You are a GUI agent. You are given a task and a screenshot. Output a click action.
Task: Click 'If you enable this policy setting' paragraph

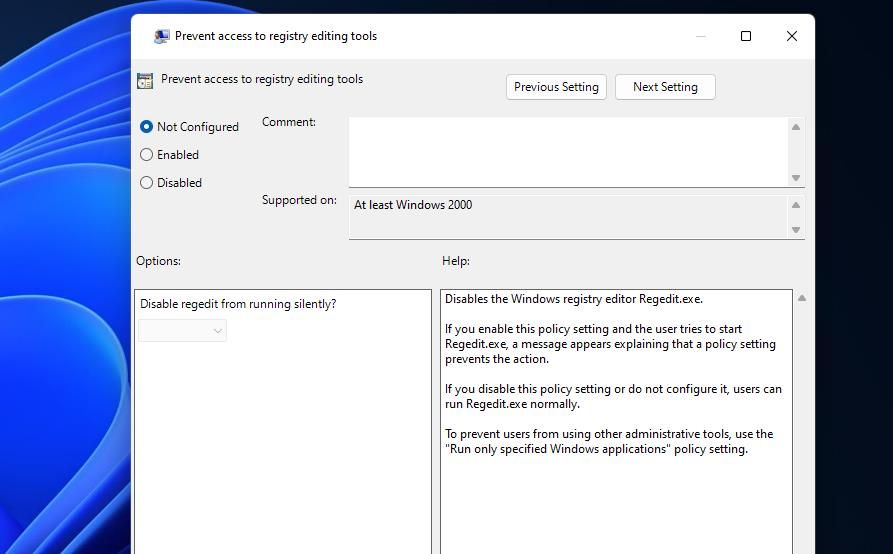pos(610,344)
